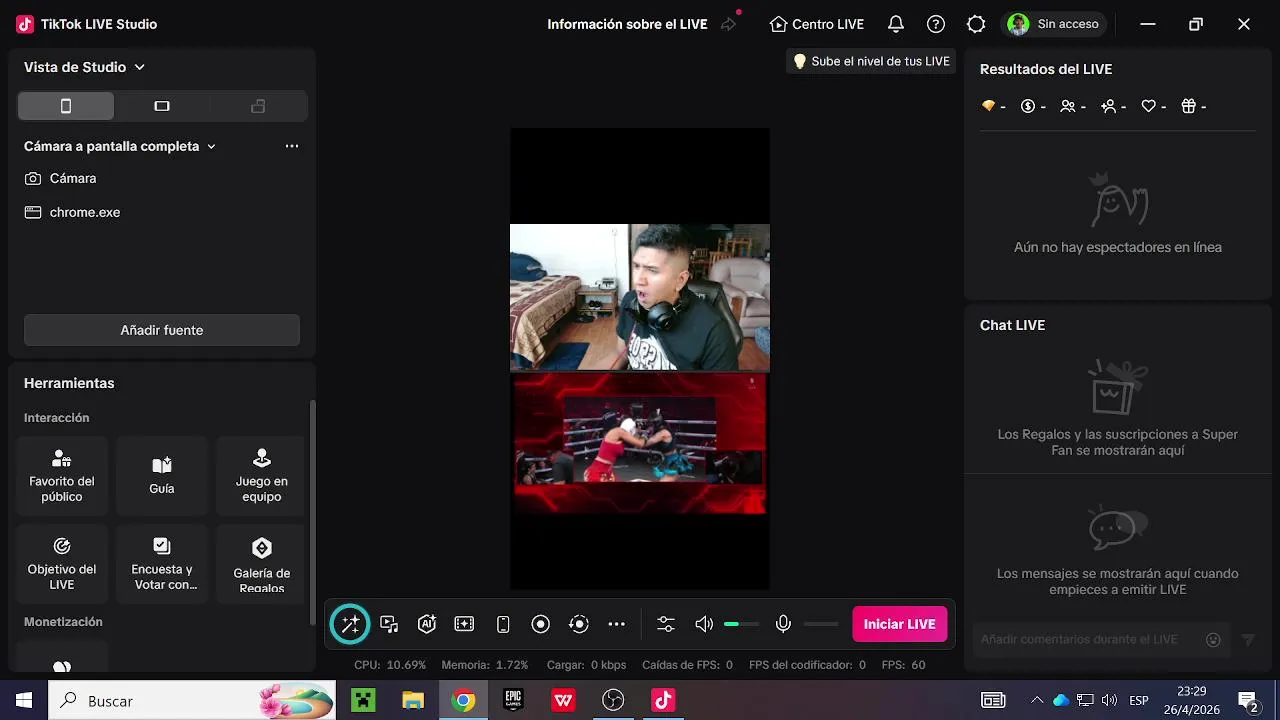
Task: Open Favorito del público tool
Action: 62,476
